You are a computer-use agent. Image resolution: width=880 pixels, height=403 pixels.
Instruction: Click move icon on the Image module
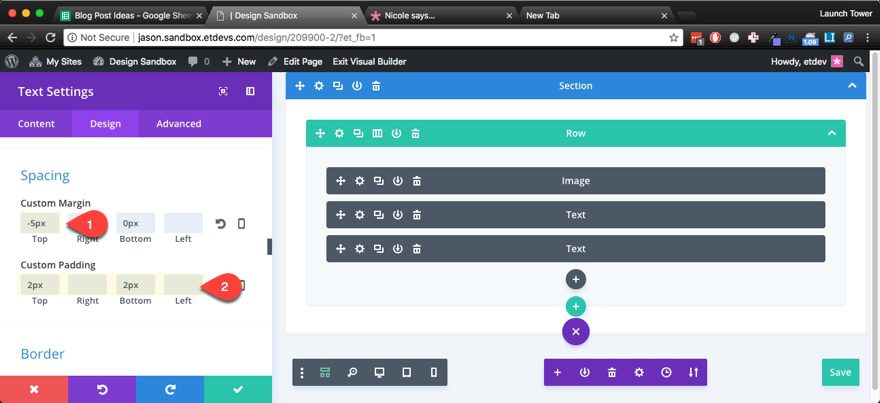tap(340, 181)
